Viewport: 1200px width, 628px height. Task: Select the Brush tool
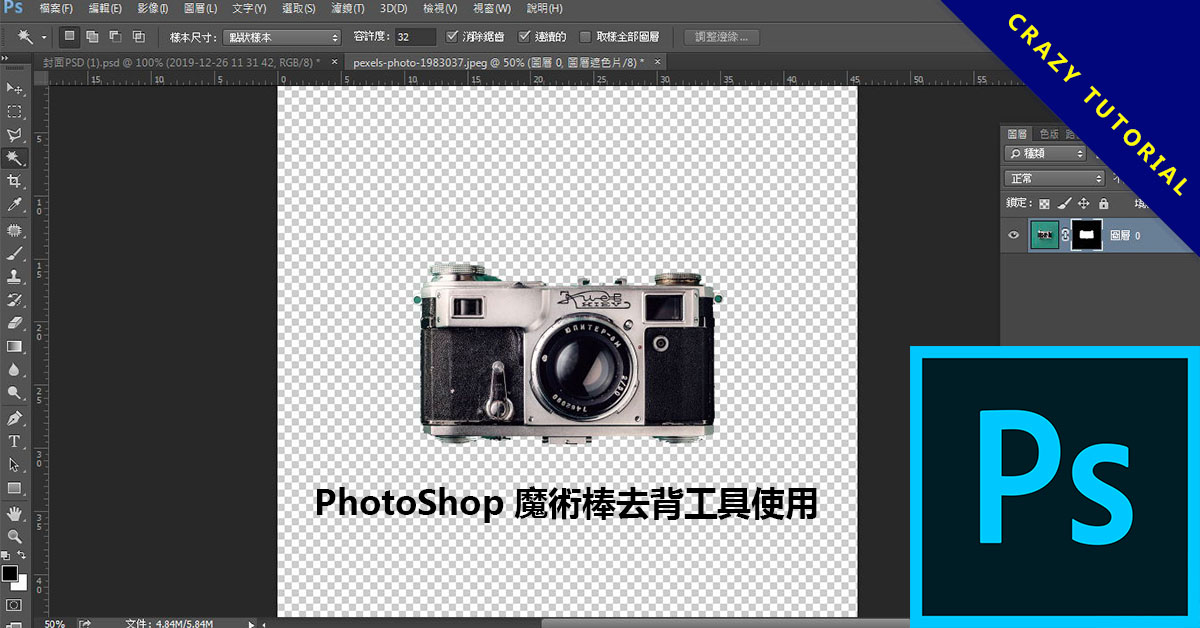coord(14,254)
